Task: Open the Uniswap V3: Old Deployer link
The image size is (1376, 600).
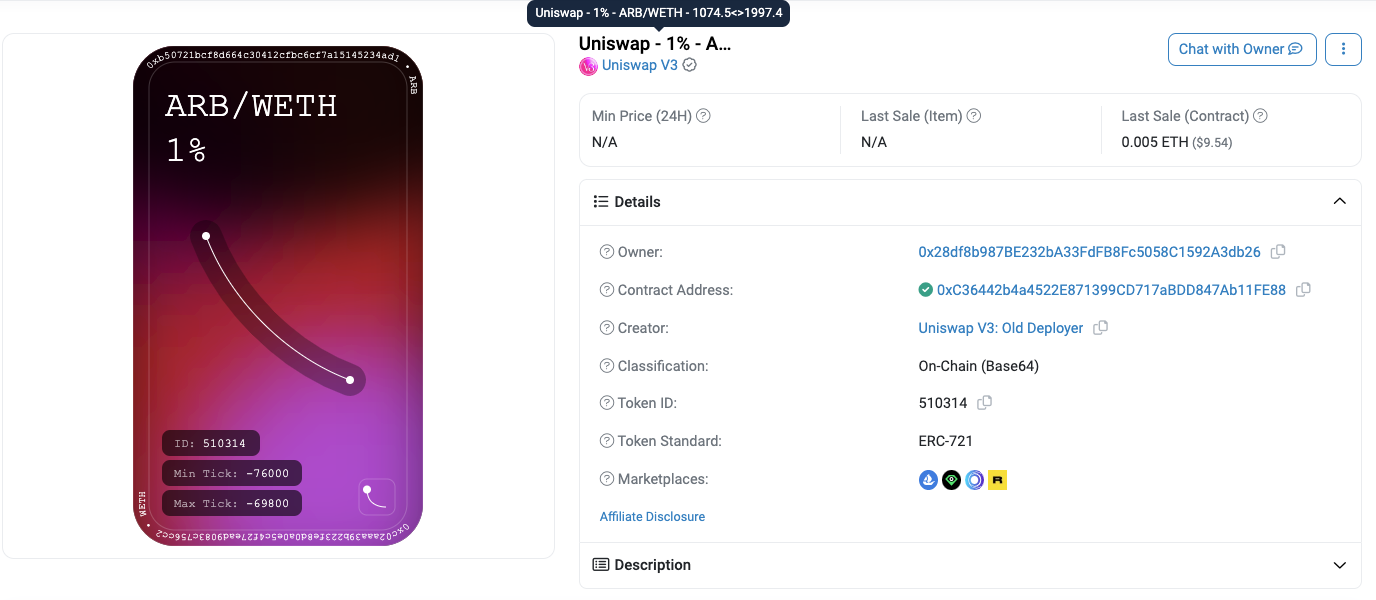Action: [x=1000, y=328]
